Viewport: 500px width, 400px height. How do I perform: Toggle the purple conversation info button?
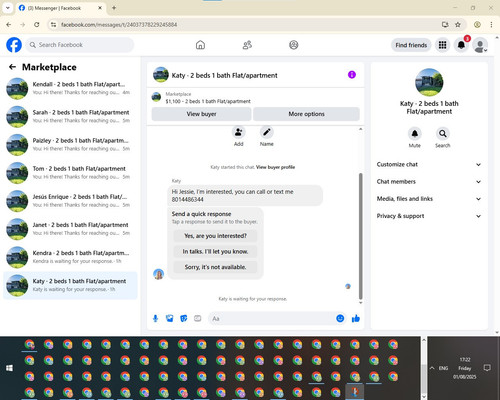pyautogui.click(x=352, y=75)
